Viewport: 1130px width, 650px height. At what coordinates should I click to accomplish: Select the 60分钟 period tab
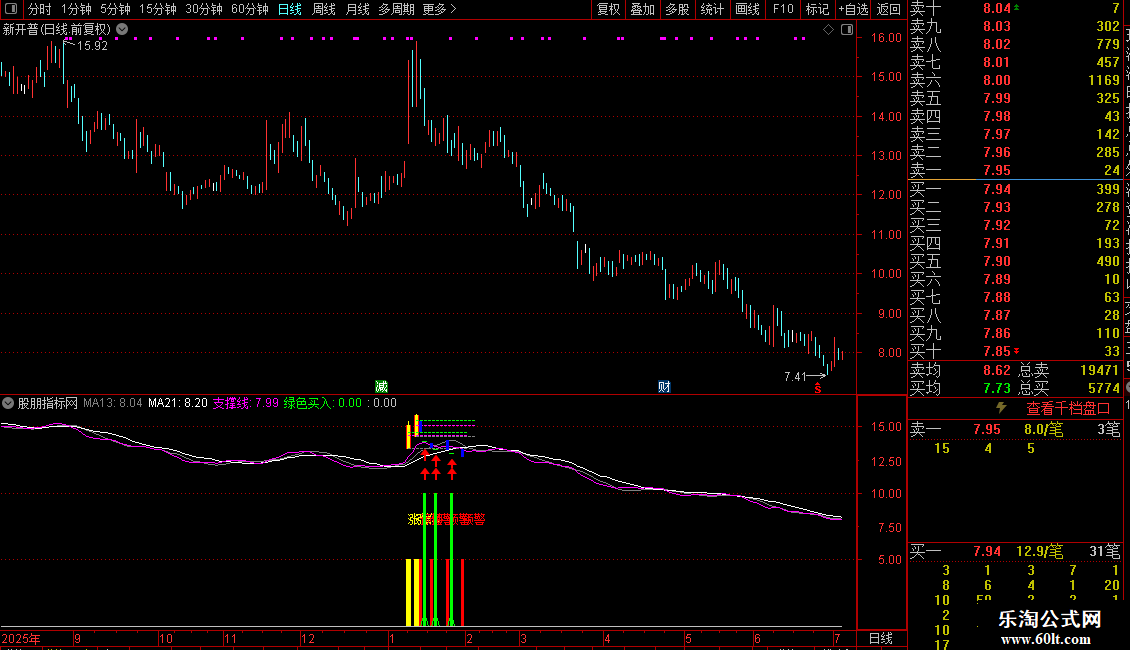[250, 9]
